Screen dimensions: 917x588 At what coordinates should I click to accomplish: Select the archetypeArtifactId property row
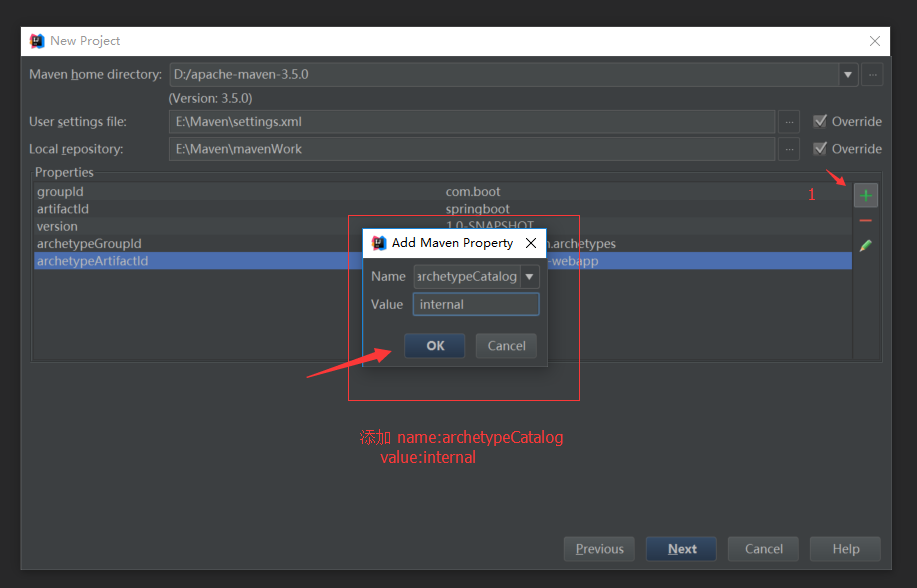pos(443,261)
